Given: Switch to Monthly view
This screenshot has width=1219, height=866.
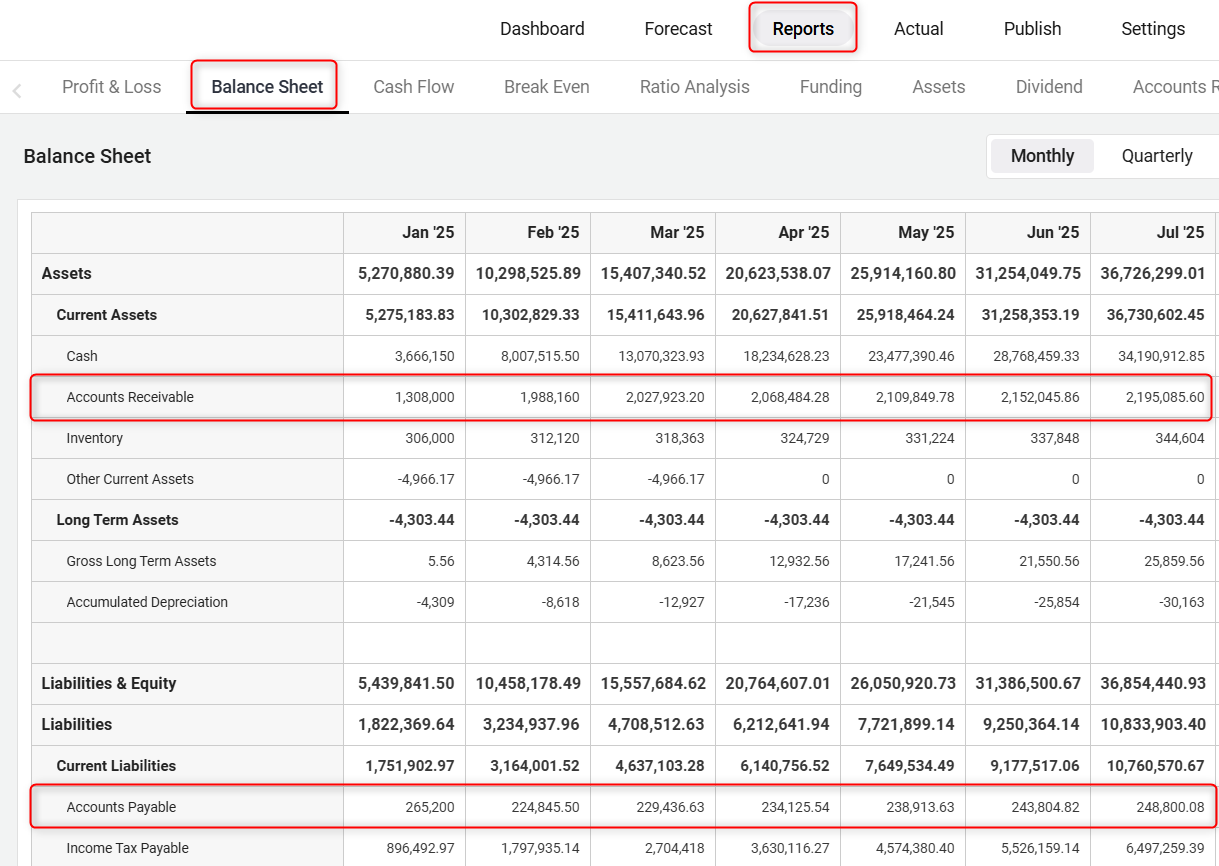Looking at the screenshot, I should pos(1042,156).
